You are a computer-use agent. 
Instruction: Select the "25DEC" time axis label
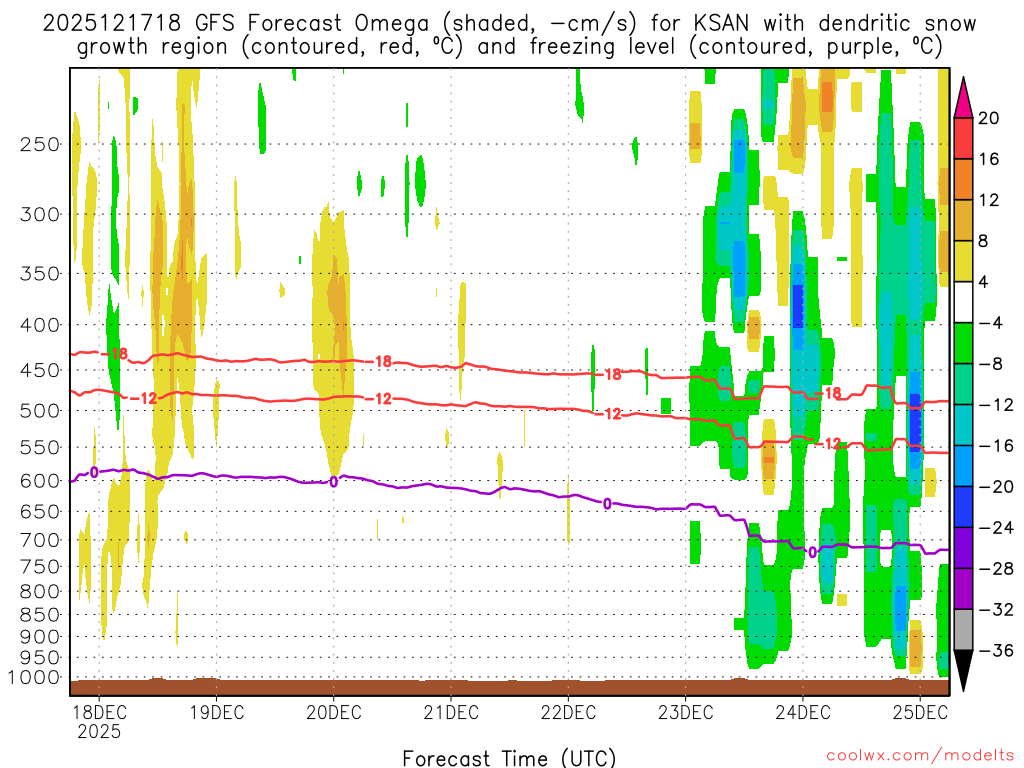pos(920,712)
